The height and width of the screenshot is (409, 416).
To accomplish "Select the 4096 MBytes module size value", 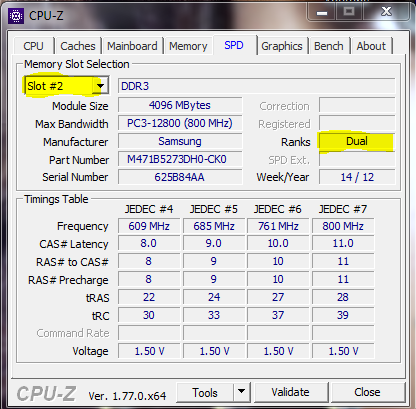I will pos(180,105).
